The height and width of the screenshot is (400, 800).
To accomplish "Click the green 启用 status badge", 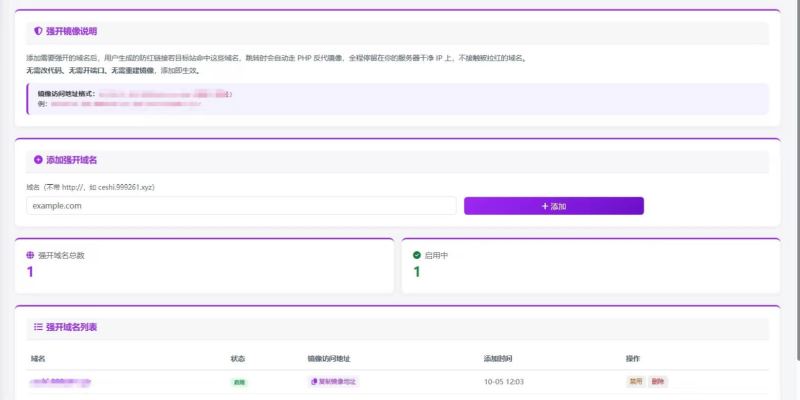I will point(239,382).
